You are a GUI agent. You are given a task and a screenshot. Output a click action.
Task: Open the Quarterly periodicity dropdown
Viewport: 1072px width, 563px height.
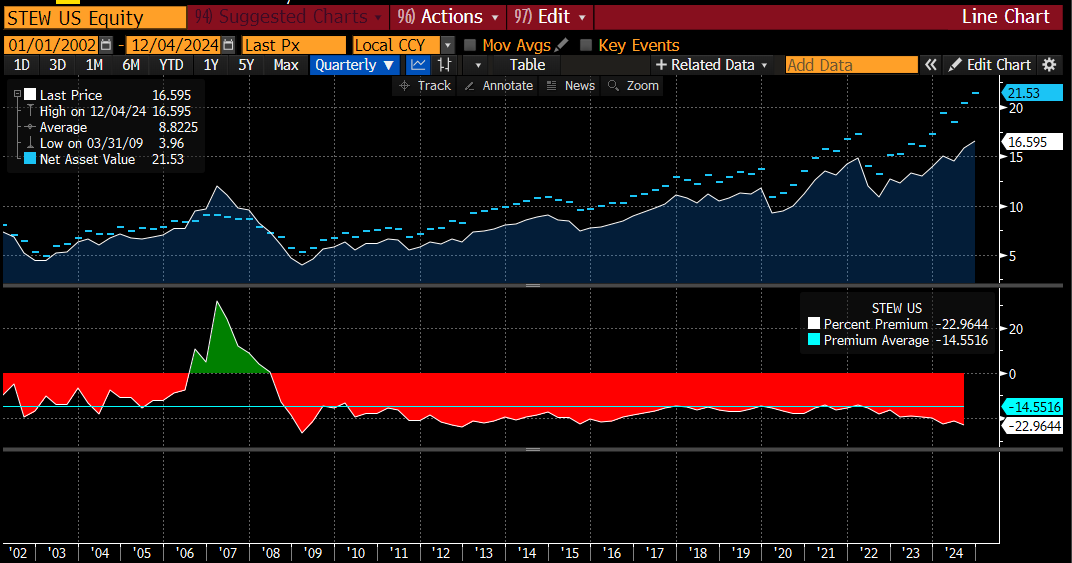tap(355, 65)
